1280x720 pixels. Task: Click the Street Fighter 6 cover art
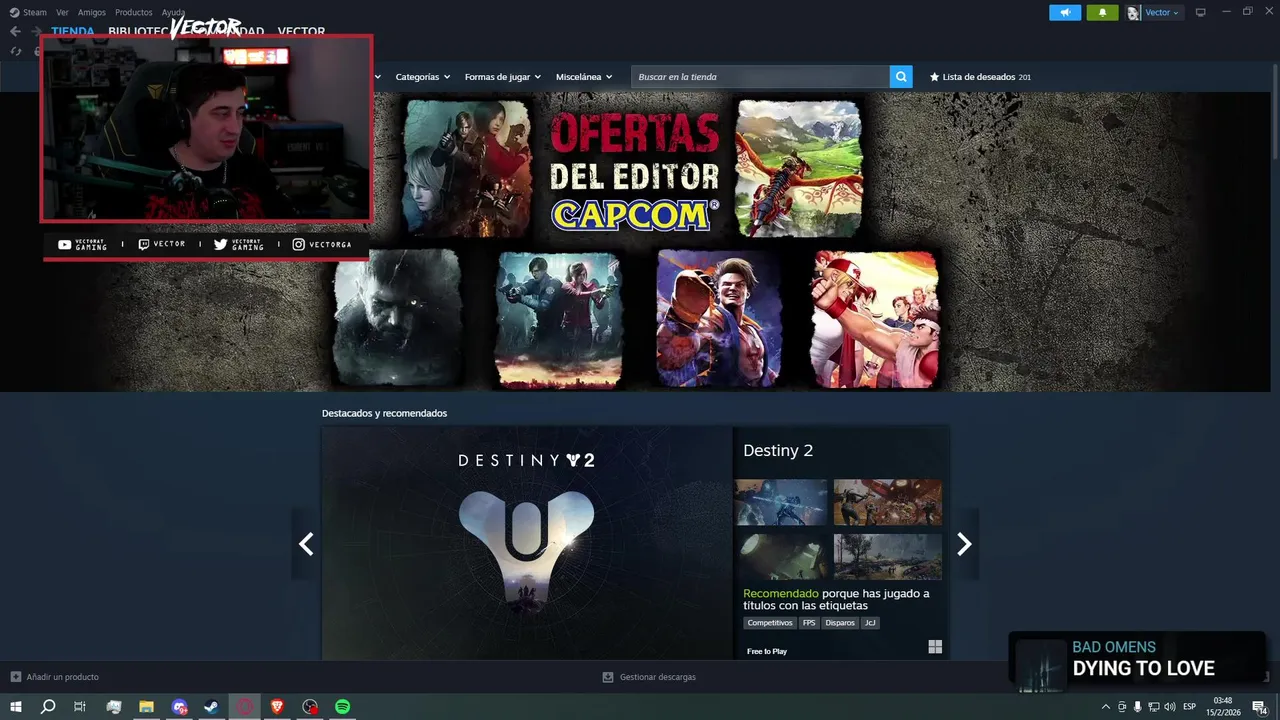click(719, 318)
